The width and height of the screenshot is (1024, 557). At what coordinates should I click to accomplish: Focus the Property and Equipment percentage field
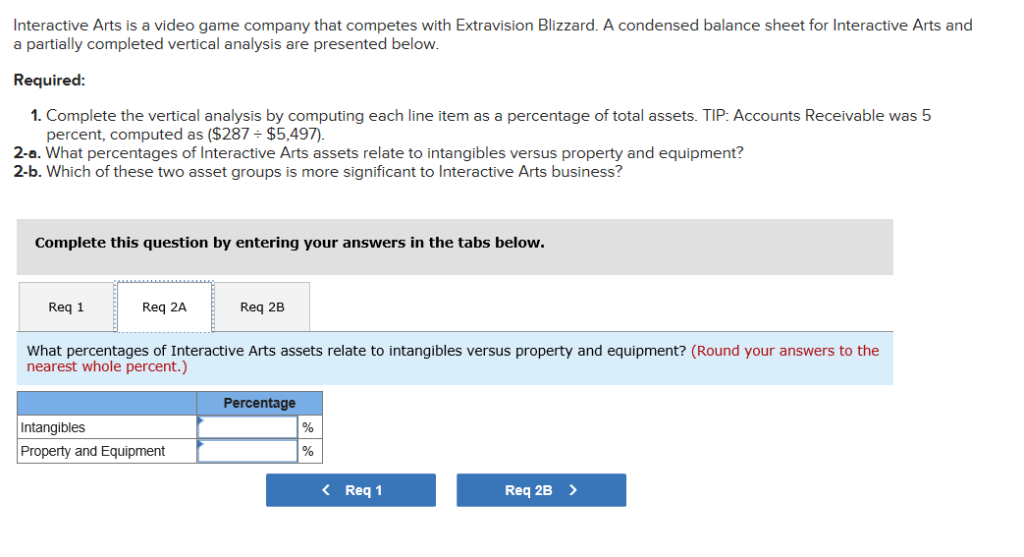click(248, 451)
